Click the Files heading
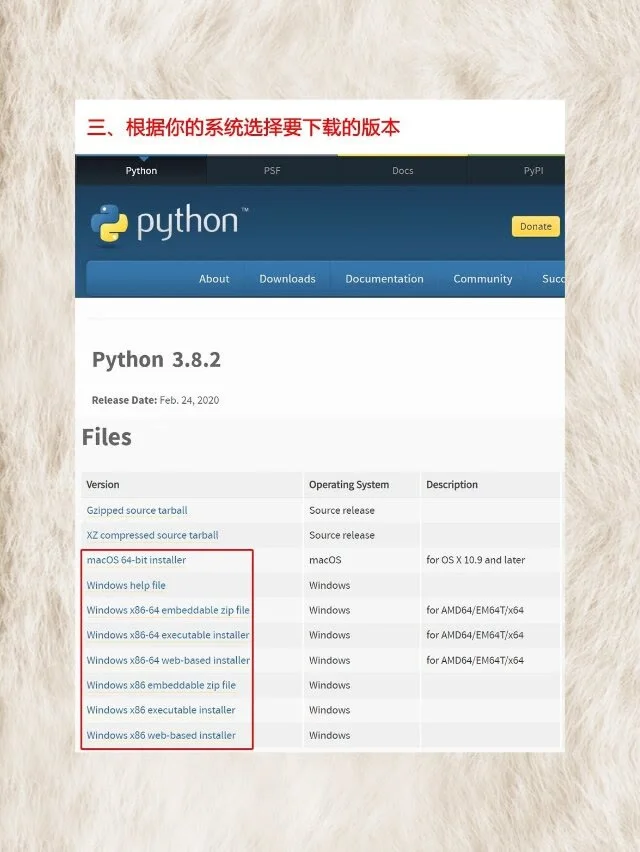 (x=106, y=437)
